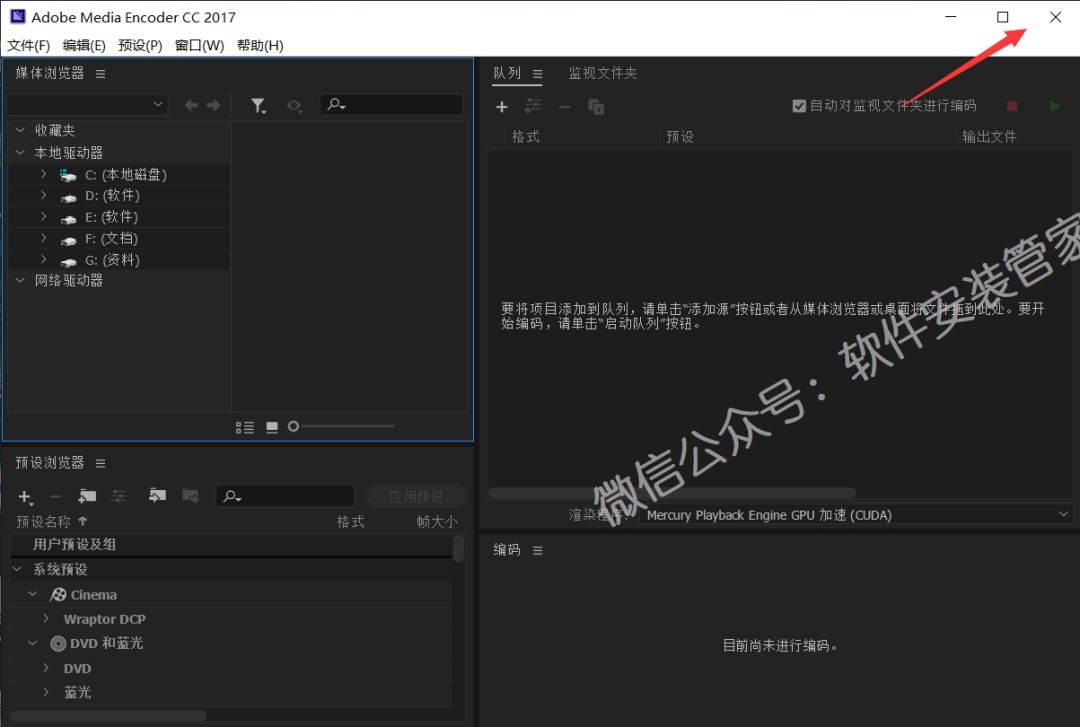Click the Add Source plus icon in the queue panel
1080x727 pixels.
[x=502, y=107]
